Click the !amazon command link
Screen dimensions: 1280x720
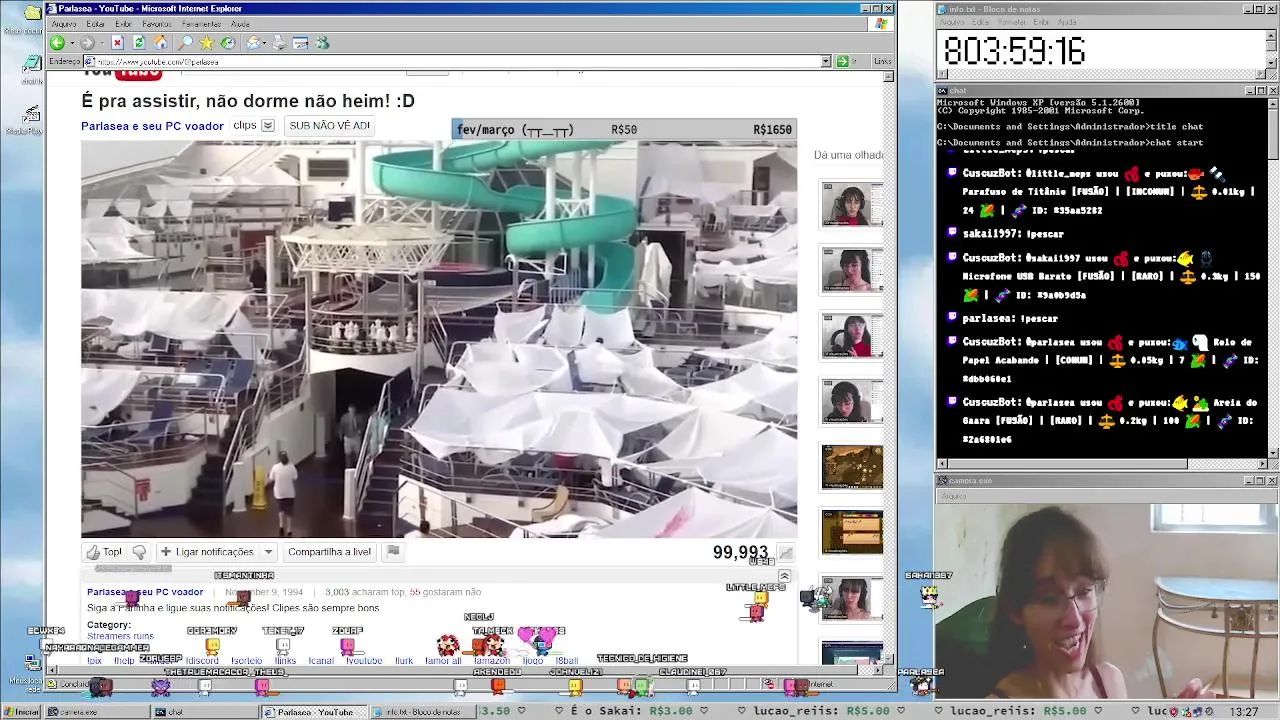click(491, 661)
